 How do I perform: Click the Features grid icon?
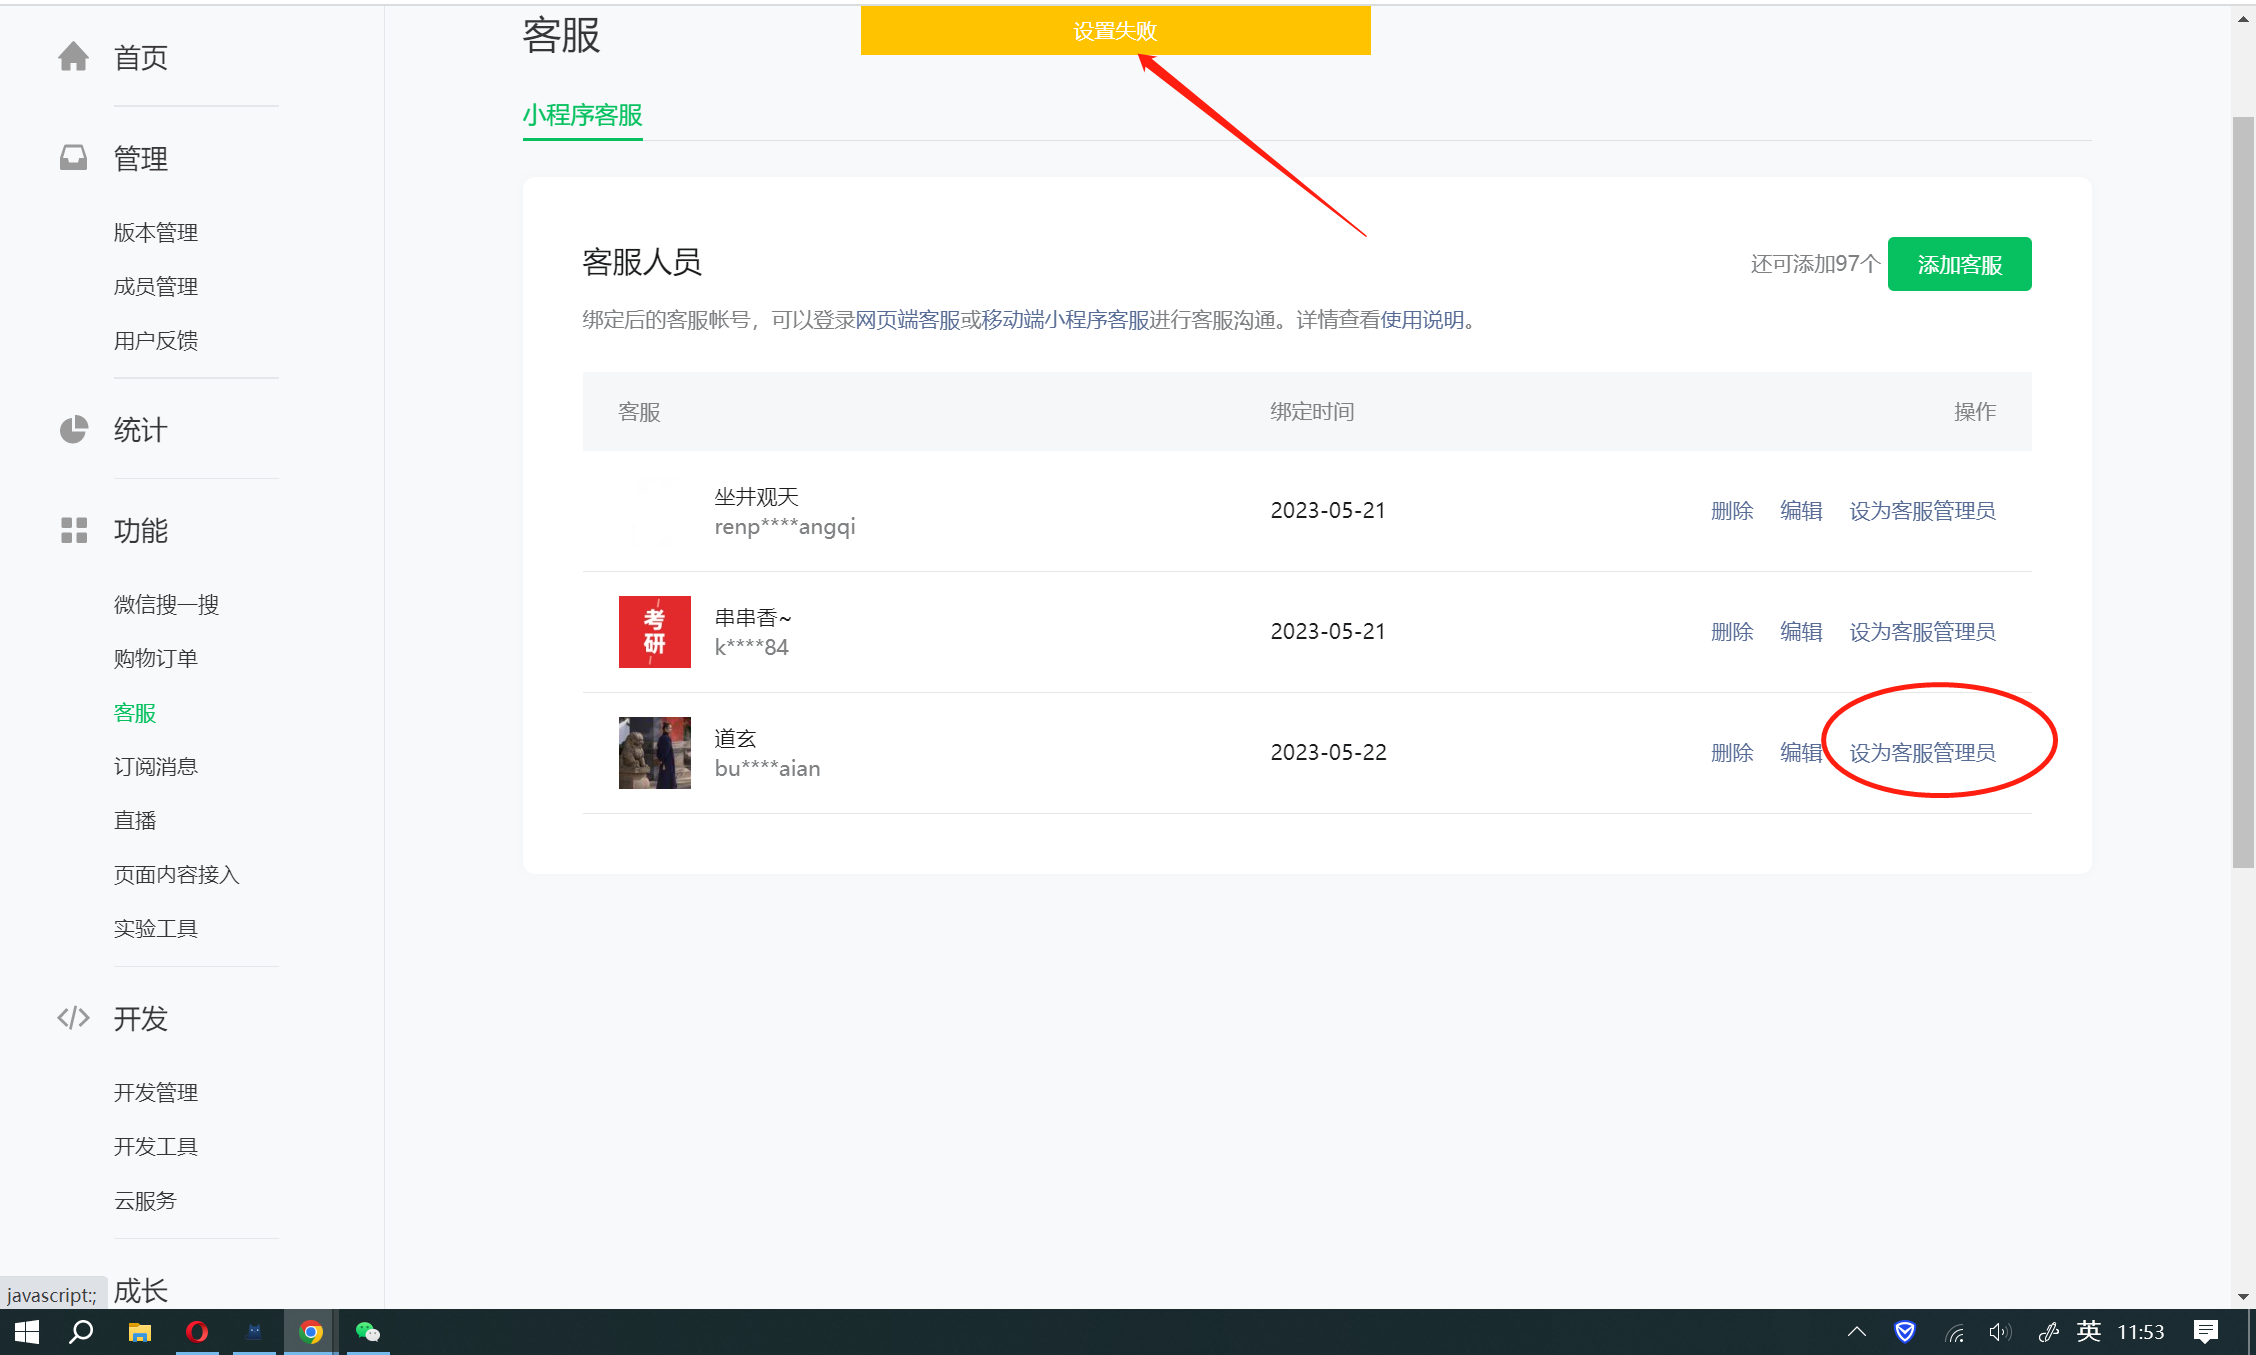pyautogui.click(x=73, y=530)
